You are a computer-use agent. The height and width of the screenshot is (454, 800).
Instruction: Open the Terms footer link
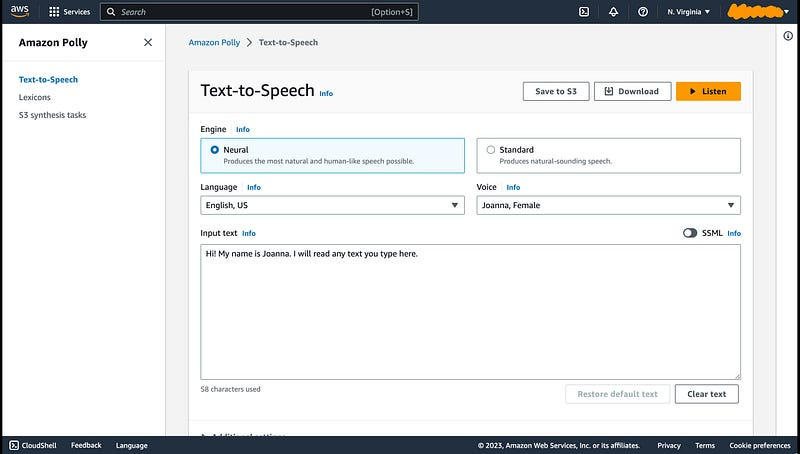705,445
